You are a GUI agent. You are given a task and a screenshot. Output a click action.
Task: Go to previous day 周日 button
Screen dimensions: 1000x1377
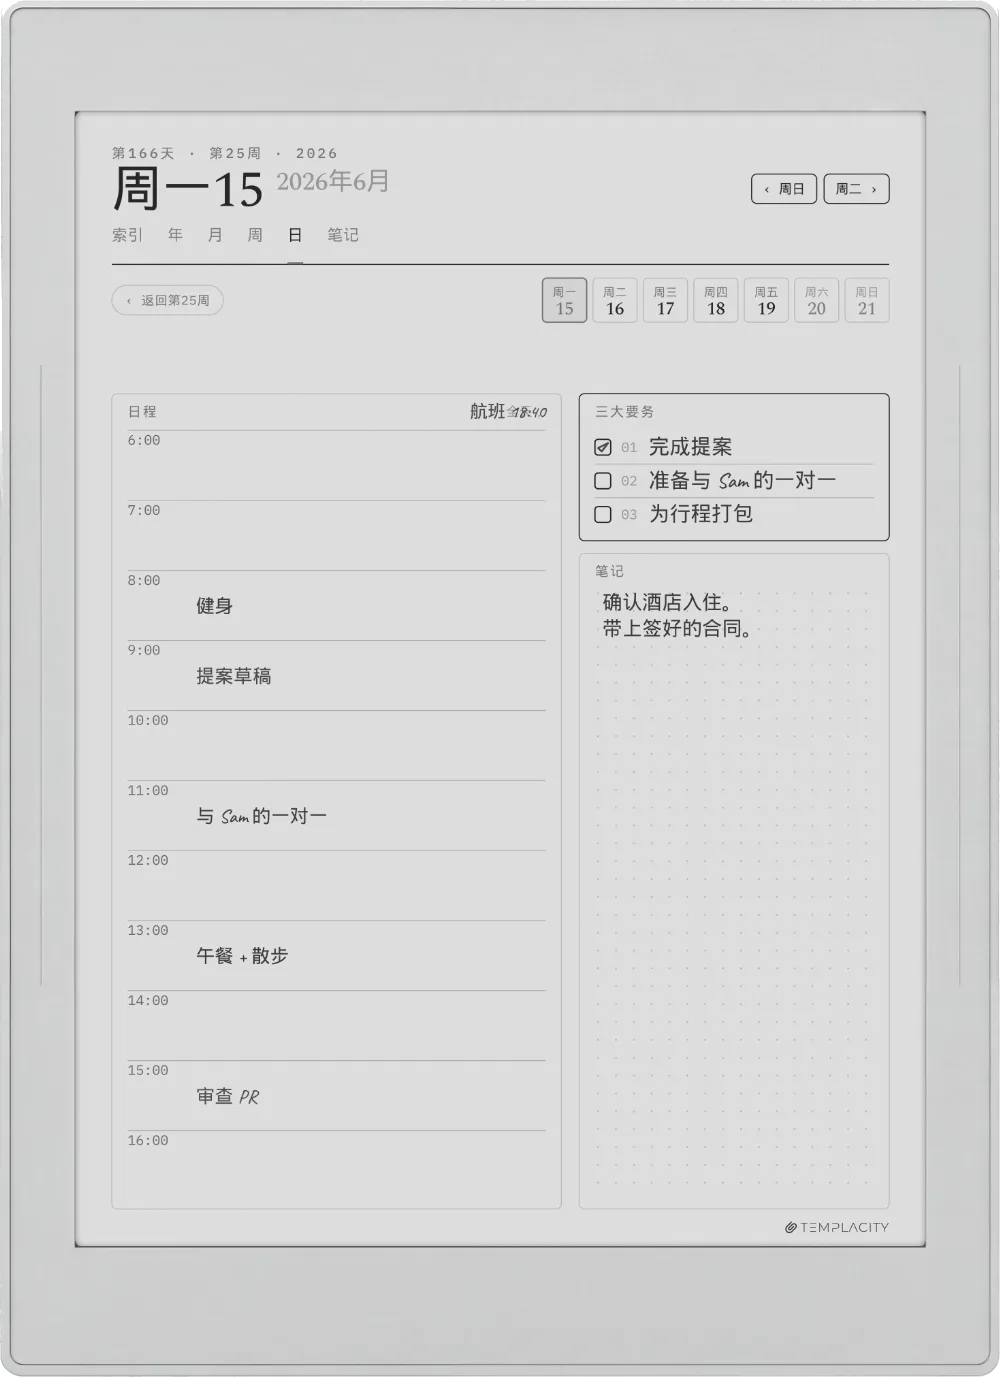(x=784, y=189)
